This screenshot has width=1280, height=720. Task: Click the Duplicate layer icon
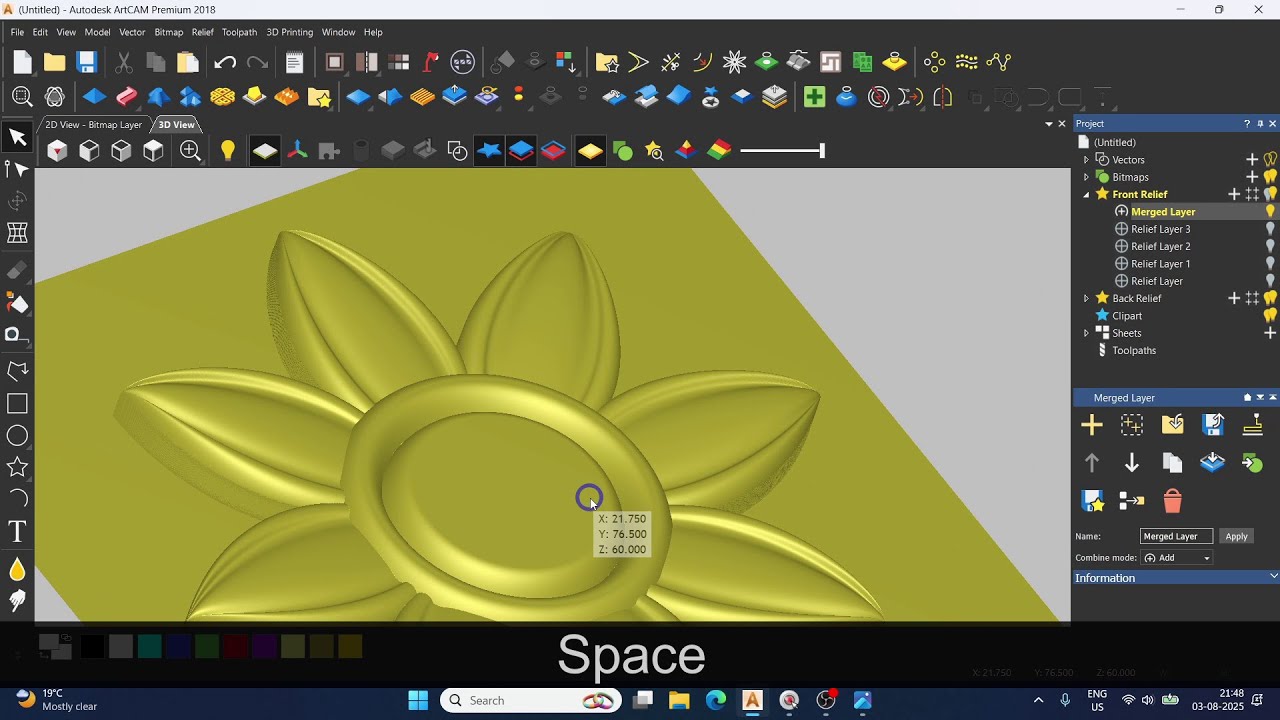[x=1172, y=463]
